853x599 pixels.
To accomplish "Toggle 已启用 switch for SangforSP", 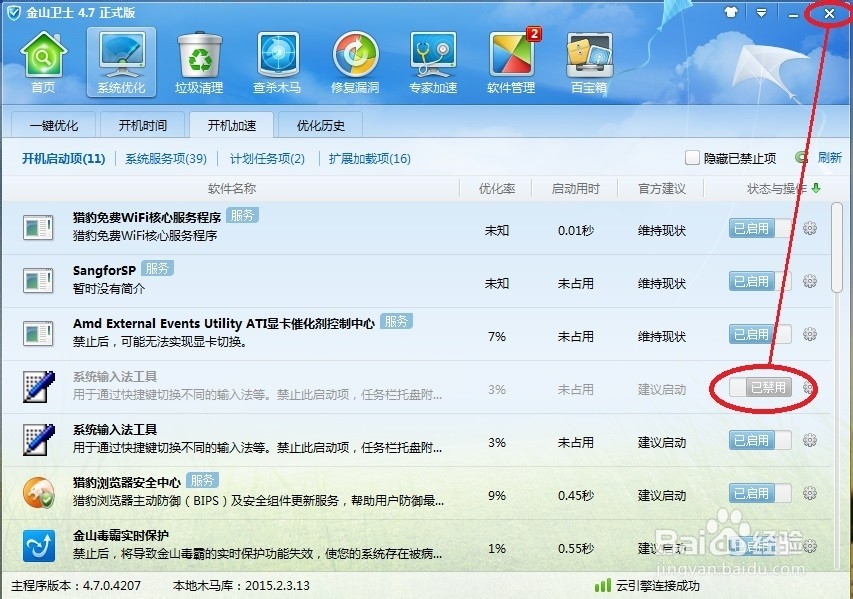I will (x=760, y=281).
